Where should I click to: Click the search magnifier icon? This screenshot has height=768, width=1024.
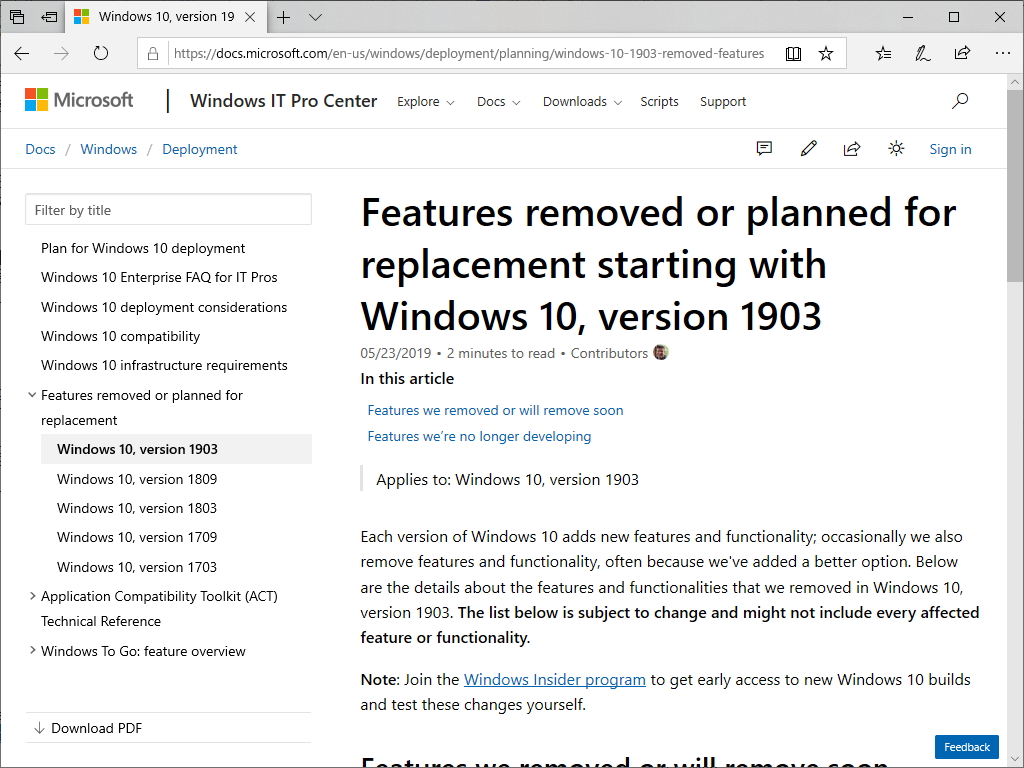point(960,101)
